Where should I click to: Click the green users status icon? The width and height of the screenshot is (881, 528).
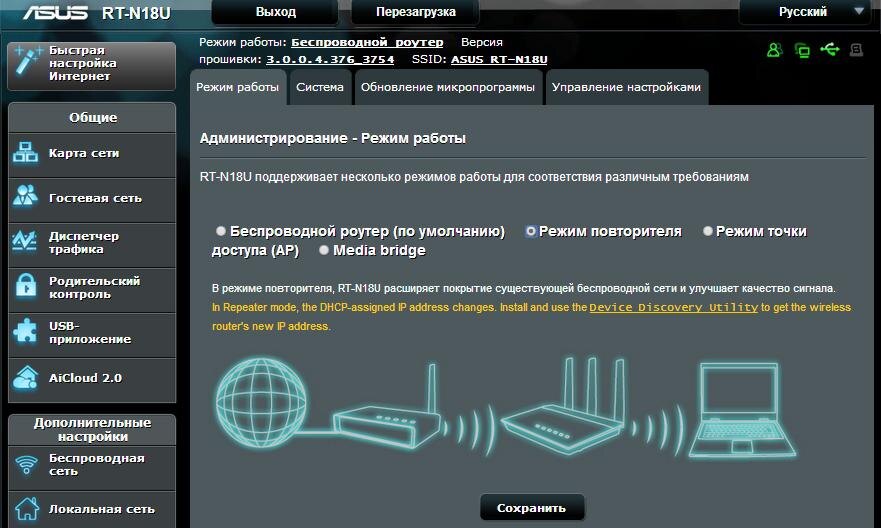[774, 50]
